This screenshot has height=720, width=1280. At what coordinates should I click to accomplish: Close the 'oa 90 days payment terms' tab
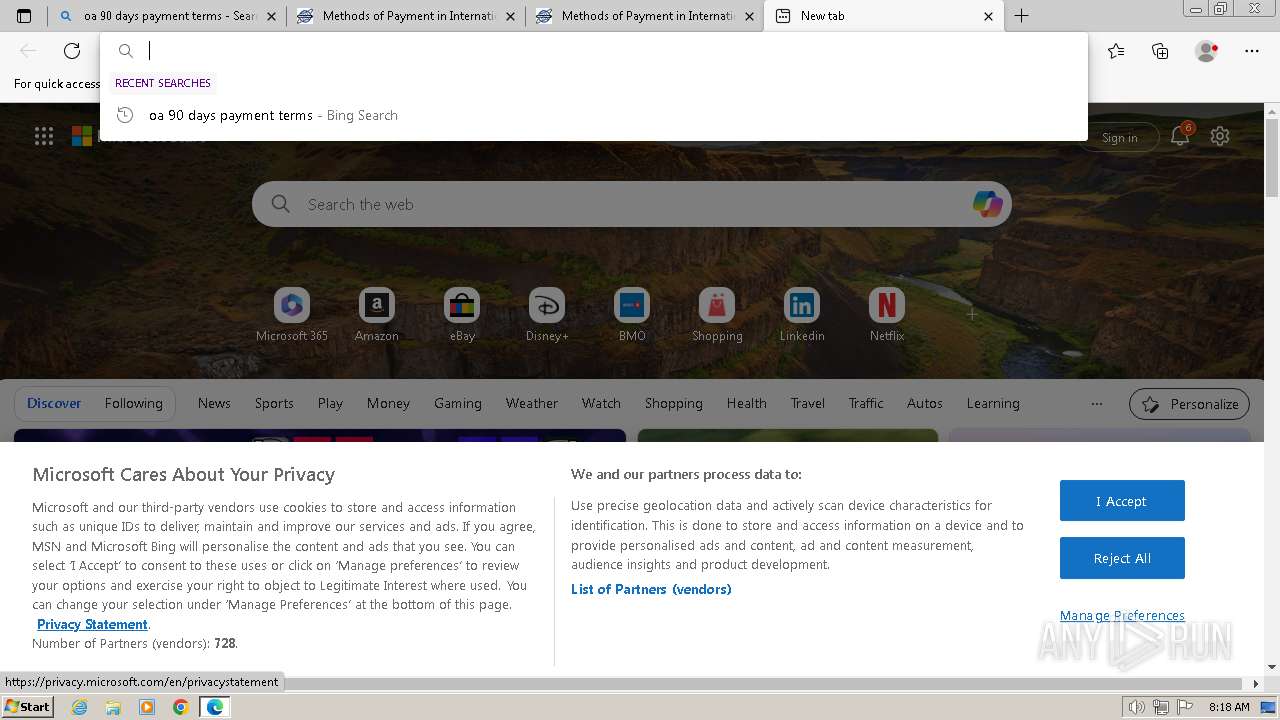click(272, 16)
